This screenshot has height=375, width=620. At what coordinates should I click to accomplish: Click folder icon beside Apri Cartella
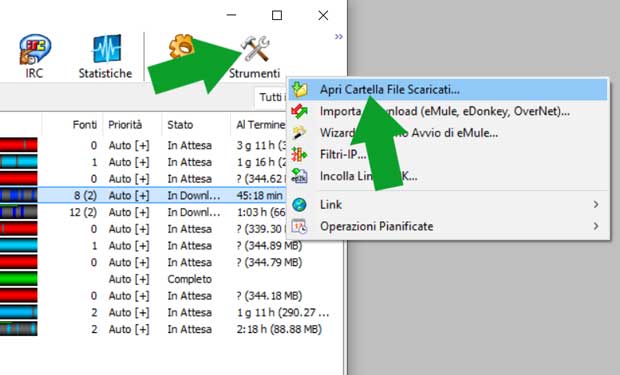tap(300, 90)
